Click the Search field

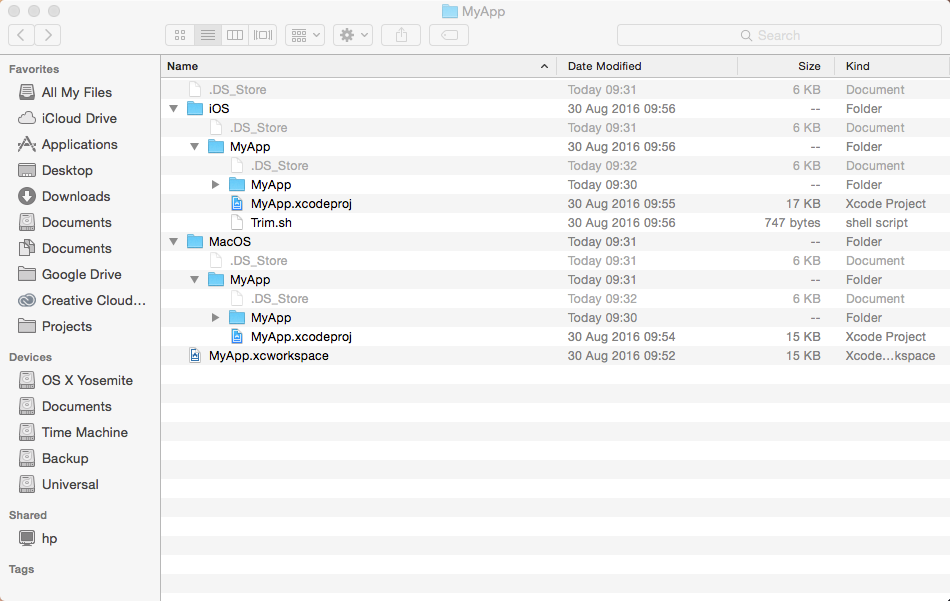(x=779, y=35)
